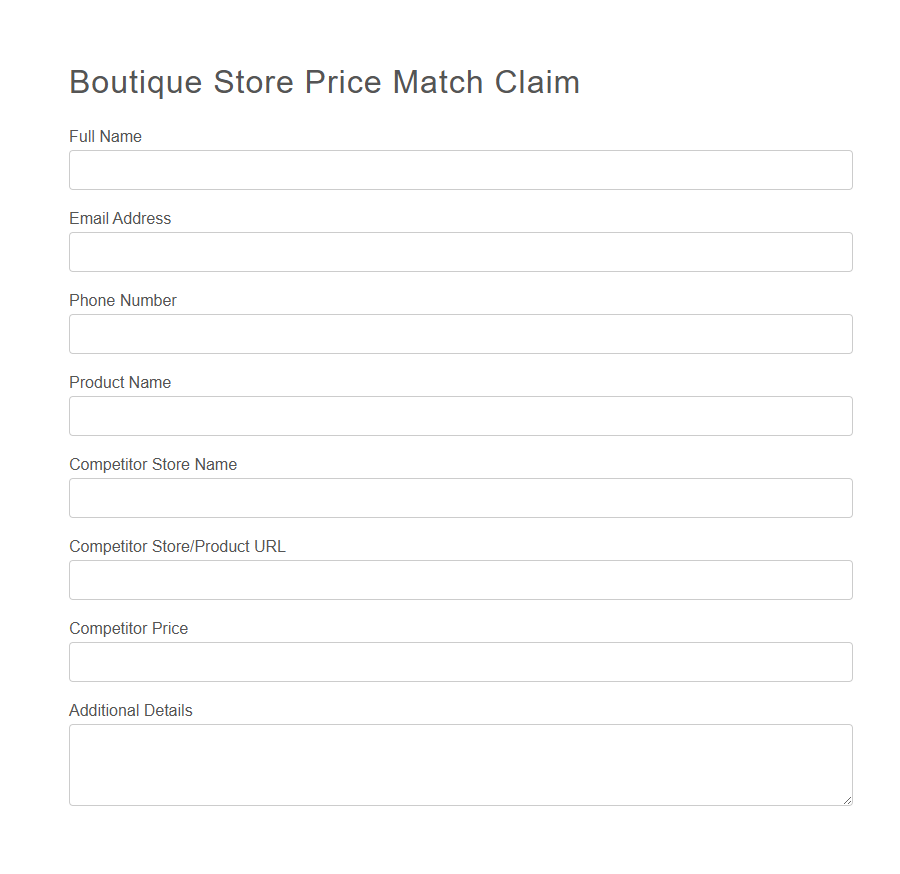Click the Additional Details label
900x874 pixels.
(x=131, y=710)
